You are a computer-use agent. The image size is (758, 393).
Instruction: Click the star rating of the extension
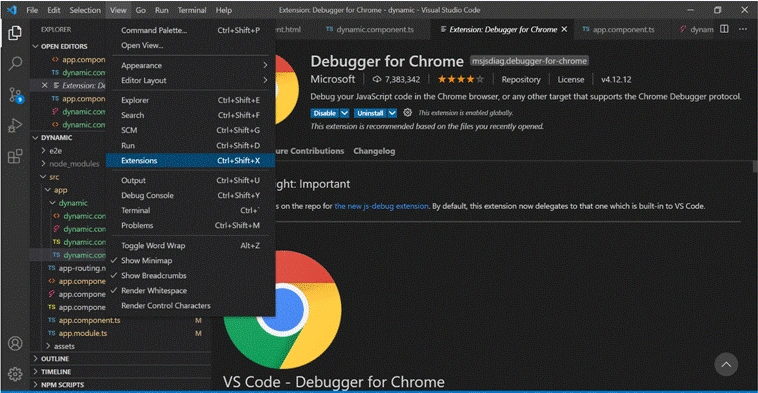[460, 79]
